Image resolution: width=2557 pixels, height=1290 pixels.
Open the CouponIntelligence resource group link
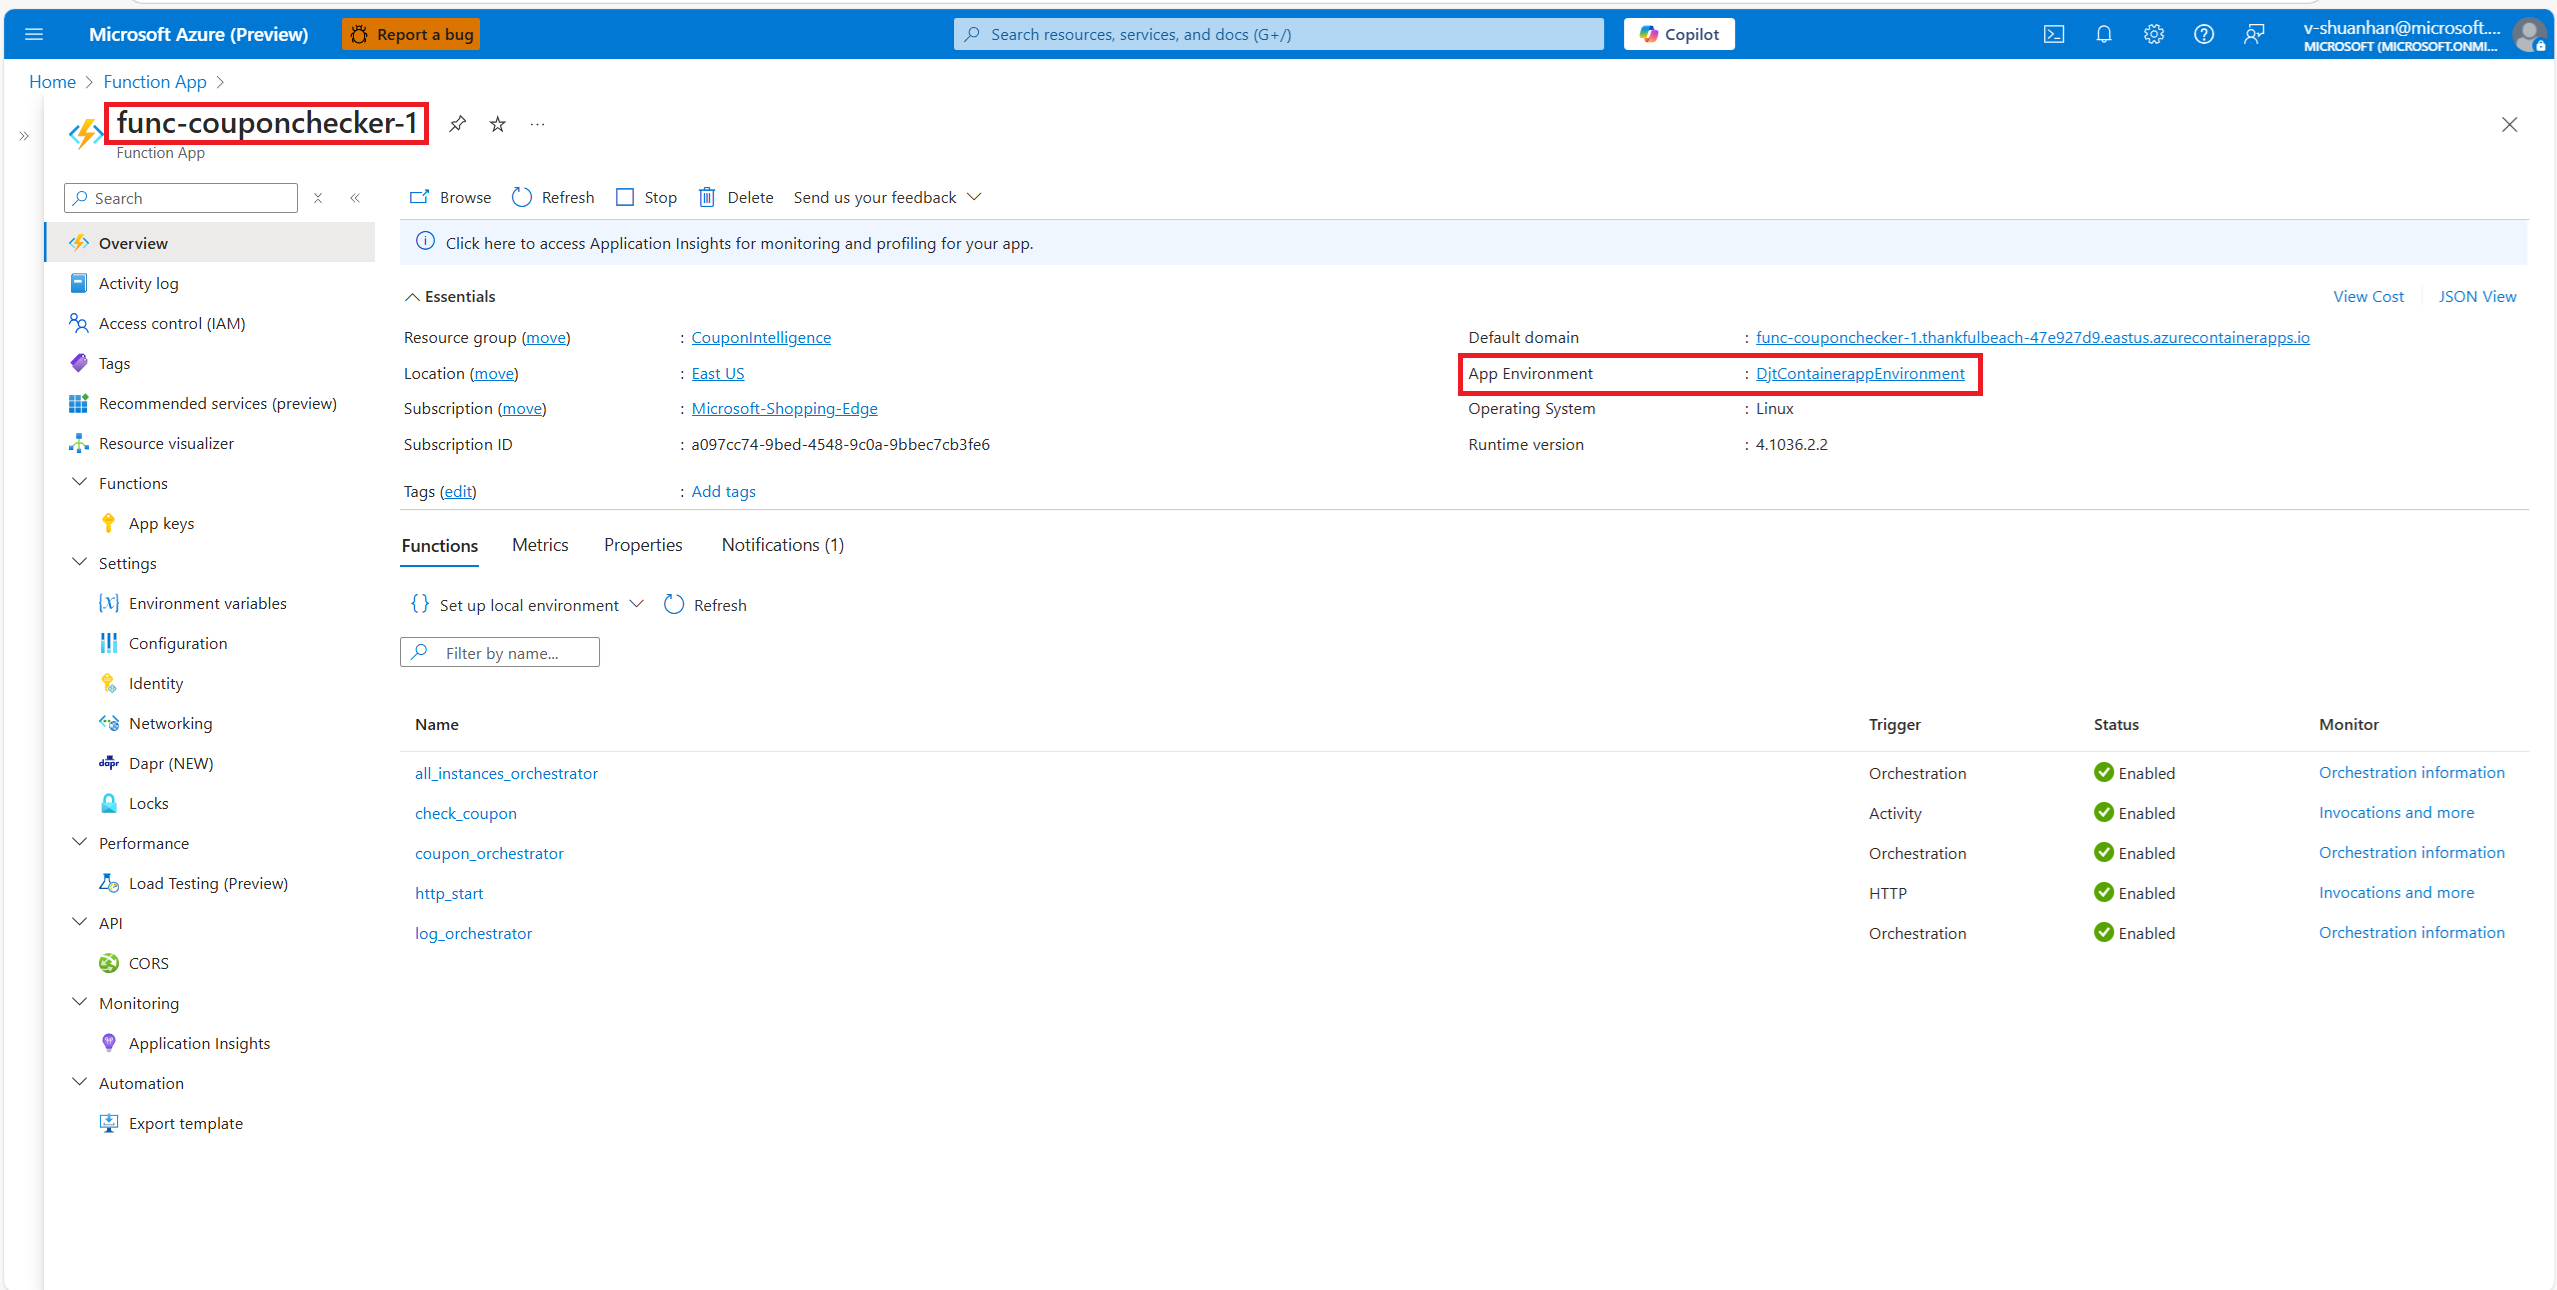[761, 337]
